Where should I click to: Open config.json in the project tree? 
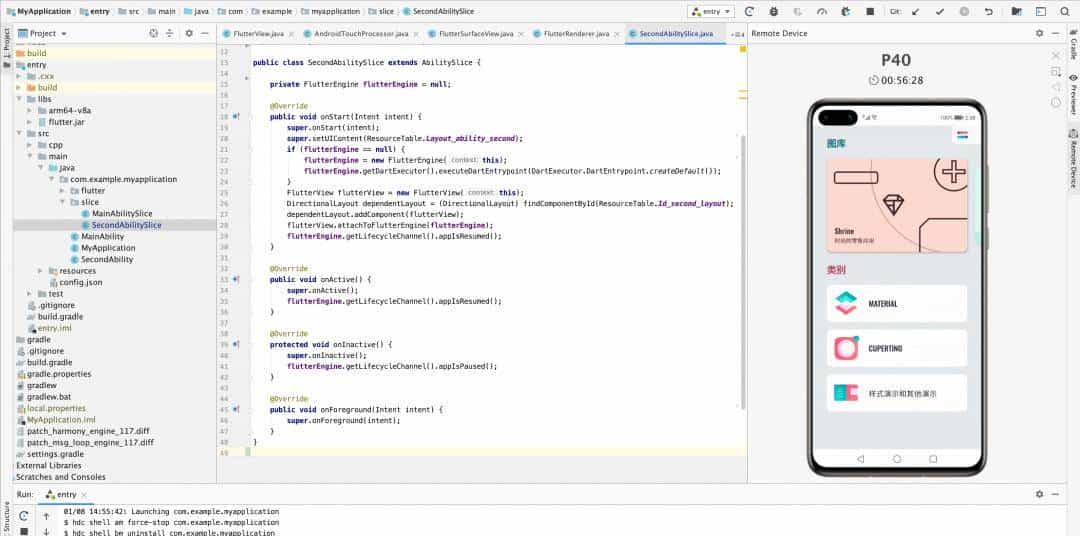(x=80, y=282)
